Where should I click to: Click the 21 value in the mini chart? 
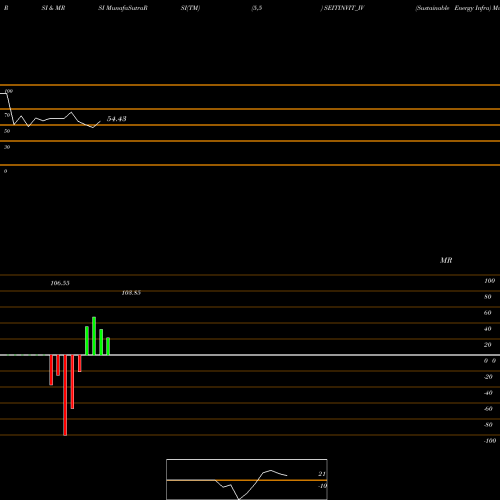[x=322, y=474]
